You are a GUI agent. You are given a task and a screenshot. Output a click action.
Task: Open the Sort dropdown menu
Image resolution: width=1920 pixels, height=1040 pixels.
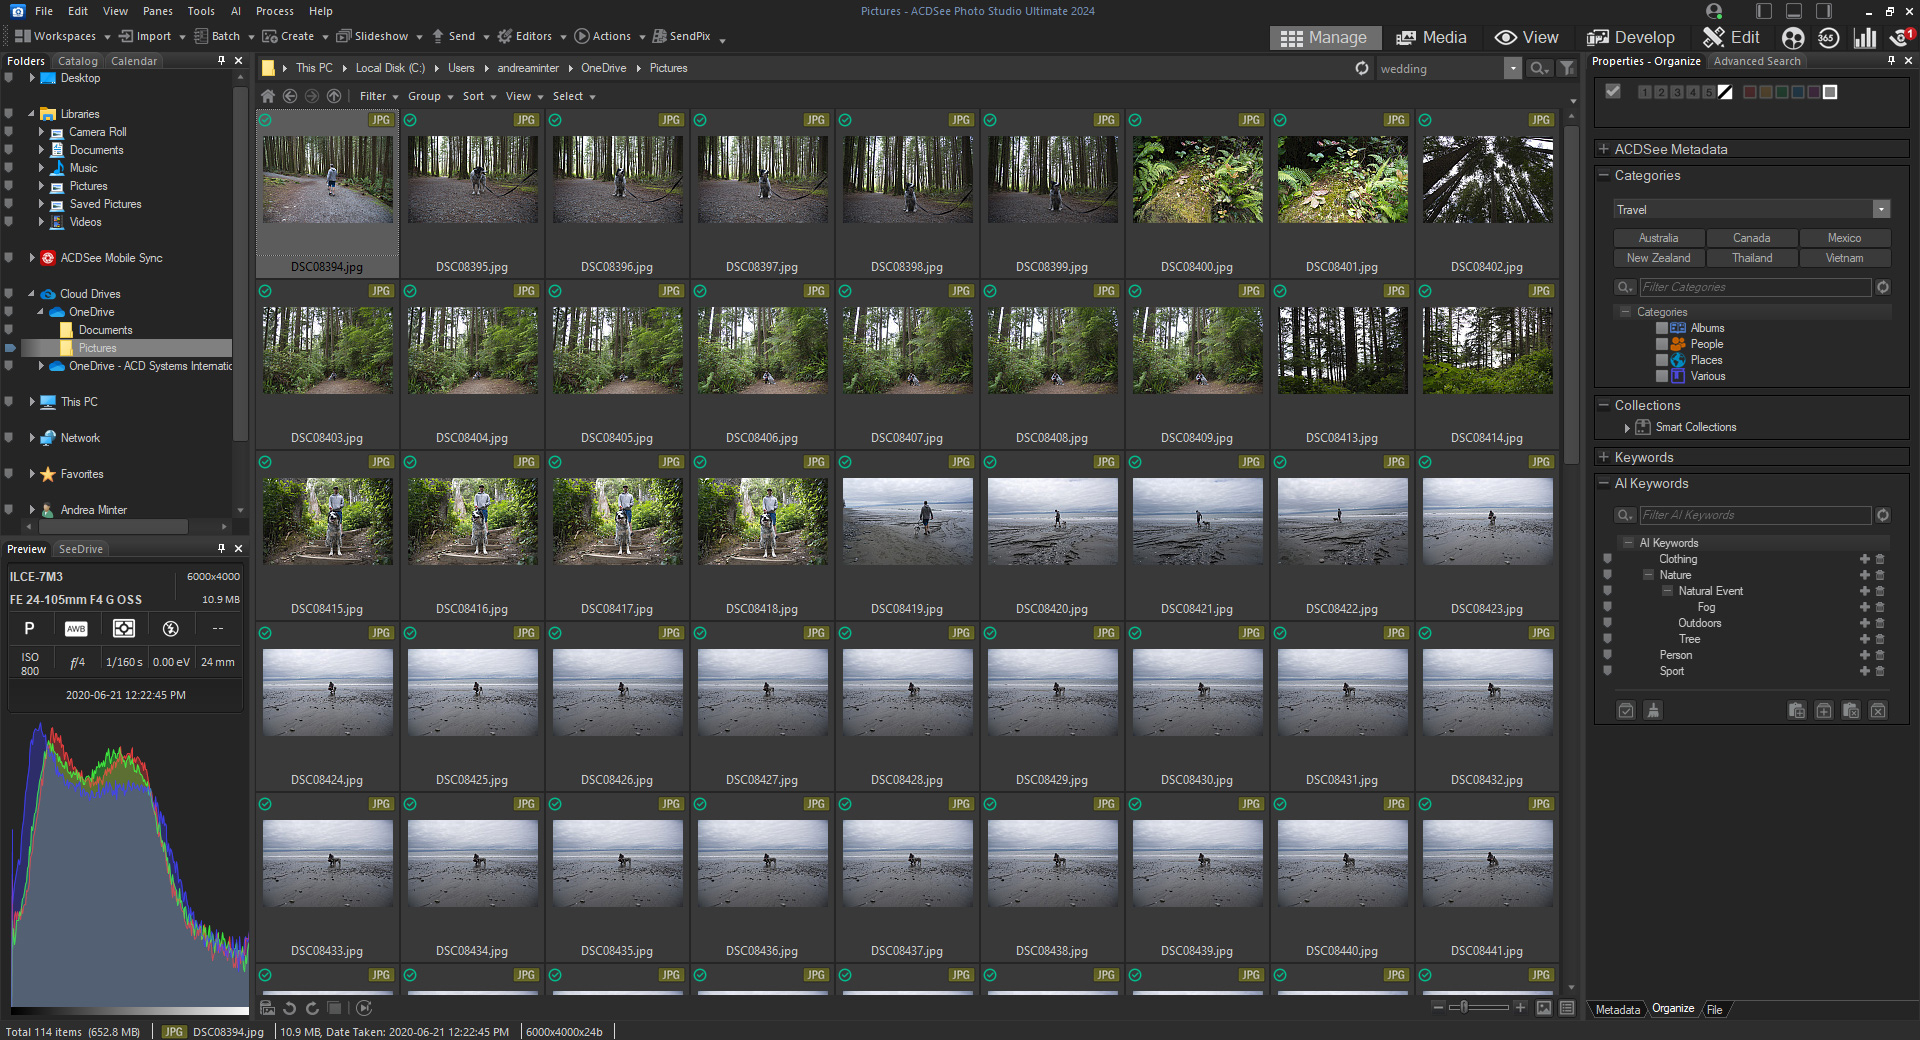pos(479,96)
